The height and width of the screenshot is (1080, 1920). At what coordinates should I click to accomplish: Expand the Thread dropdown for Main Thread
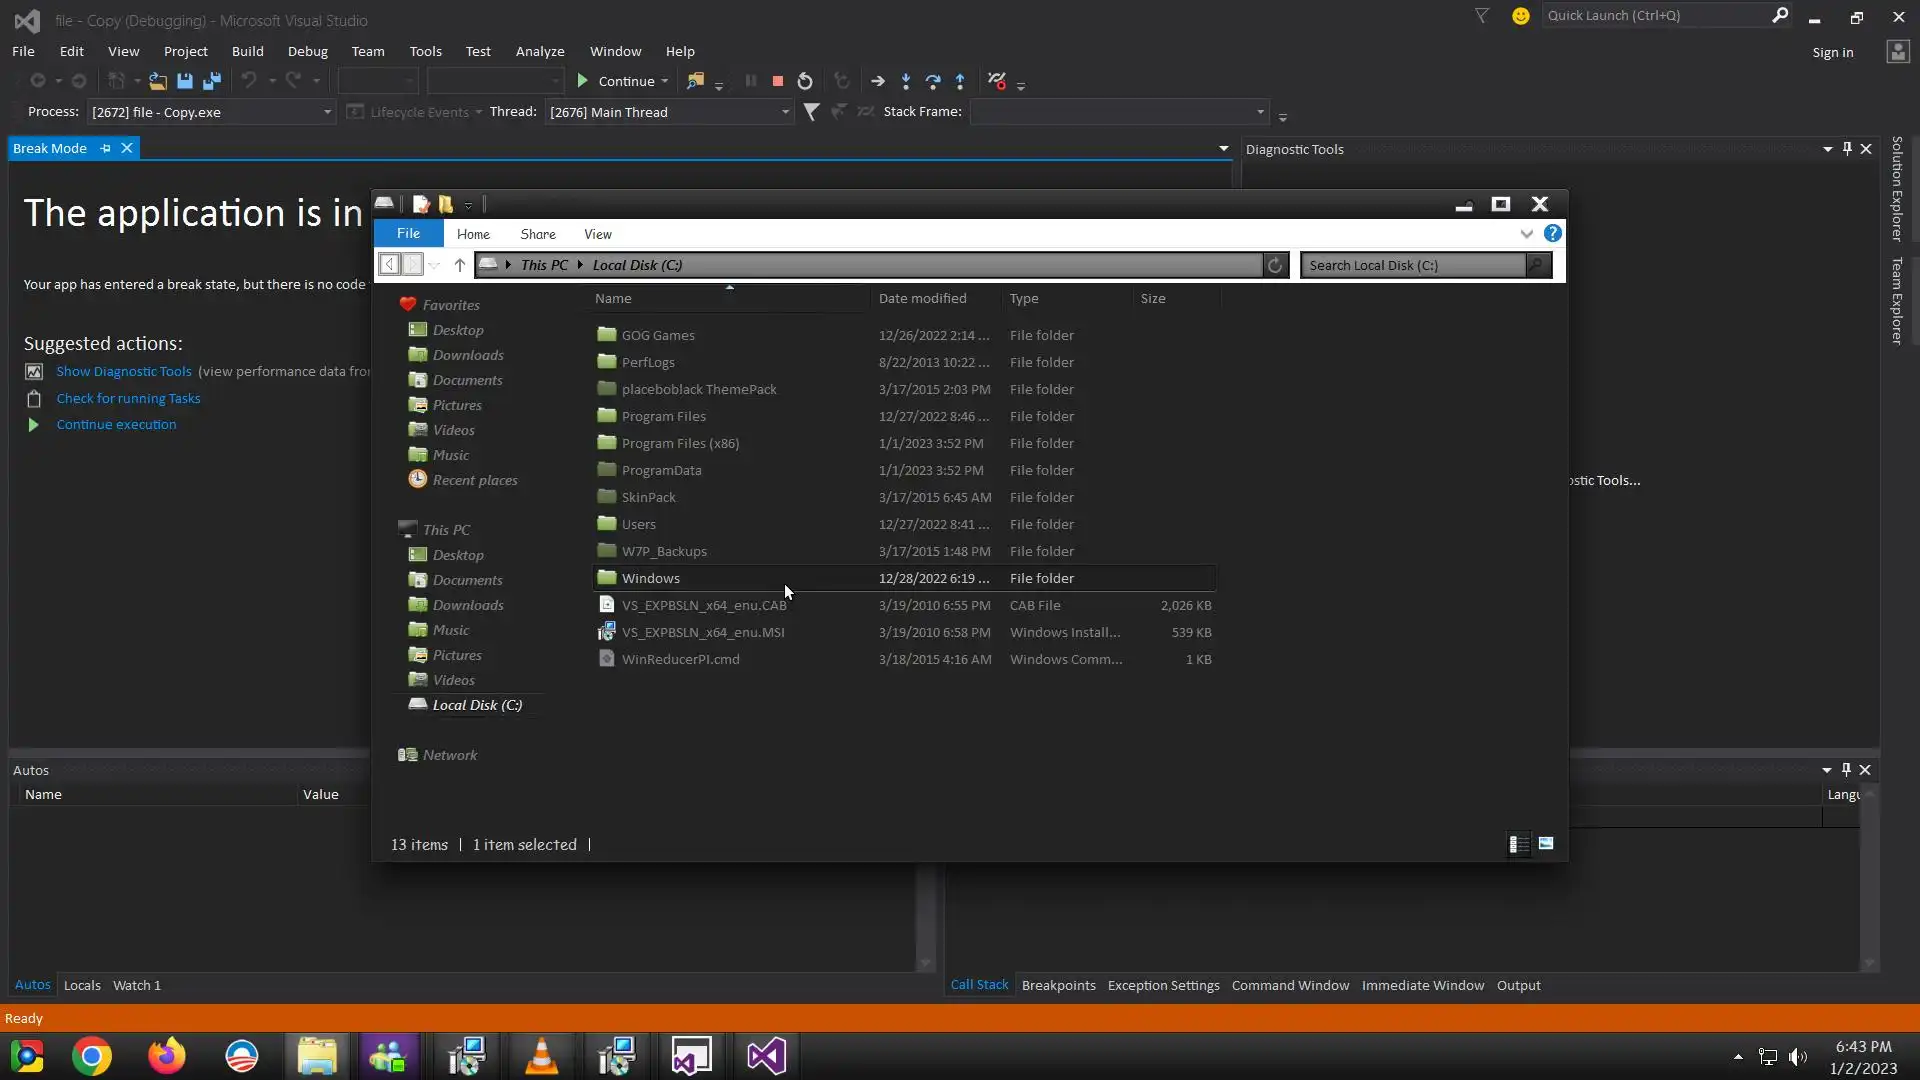(785, 112)
